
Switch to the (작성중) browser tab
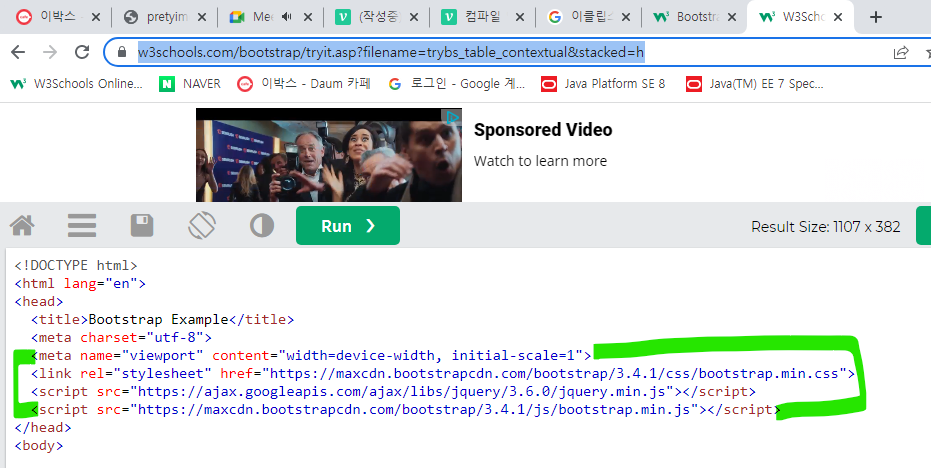(378, 17)
